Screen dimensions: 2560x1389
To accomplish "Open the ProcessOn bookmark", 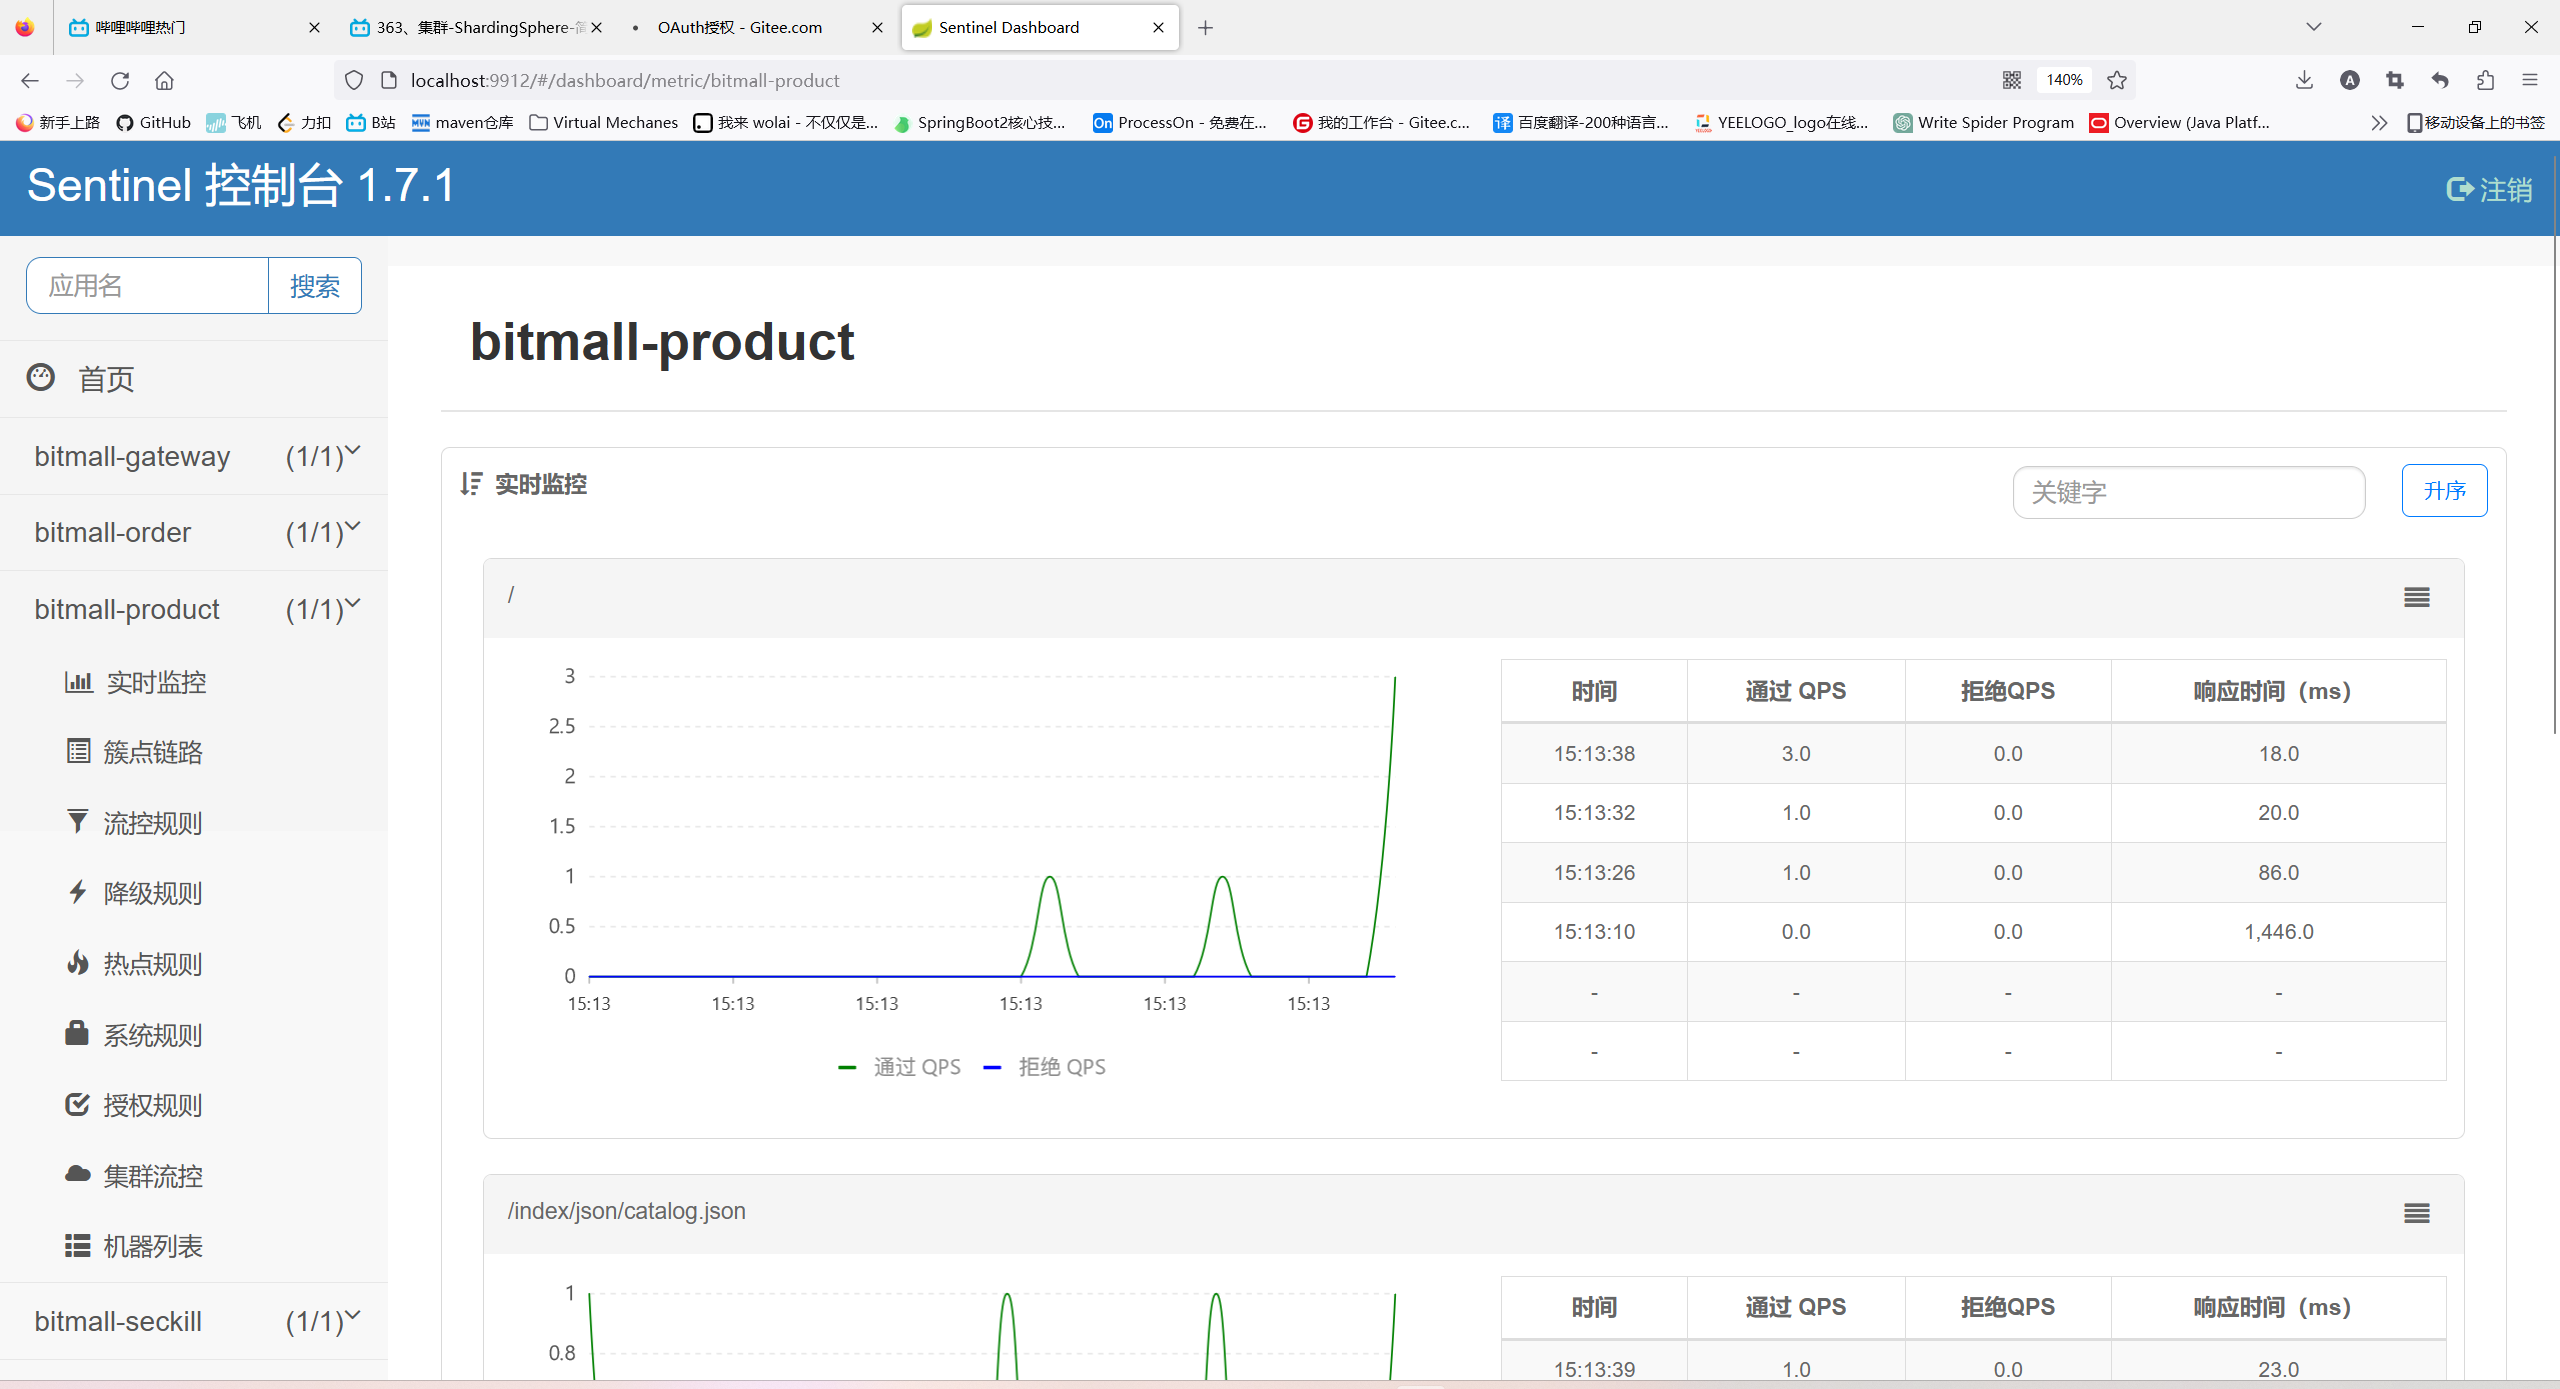I will 1180,122.
